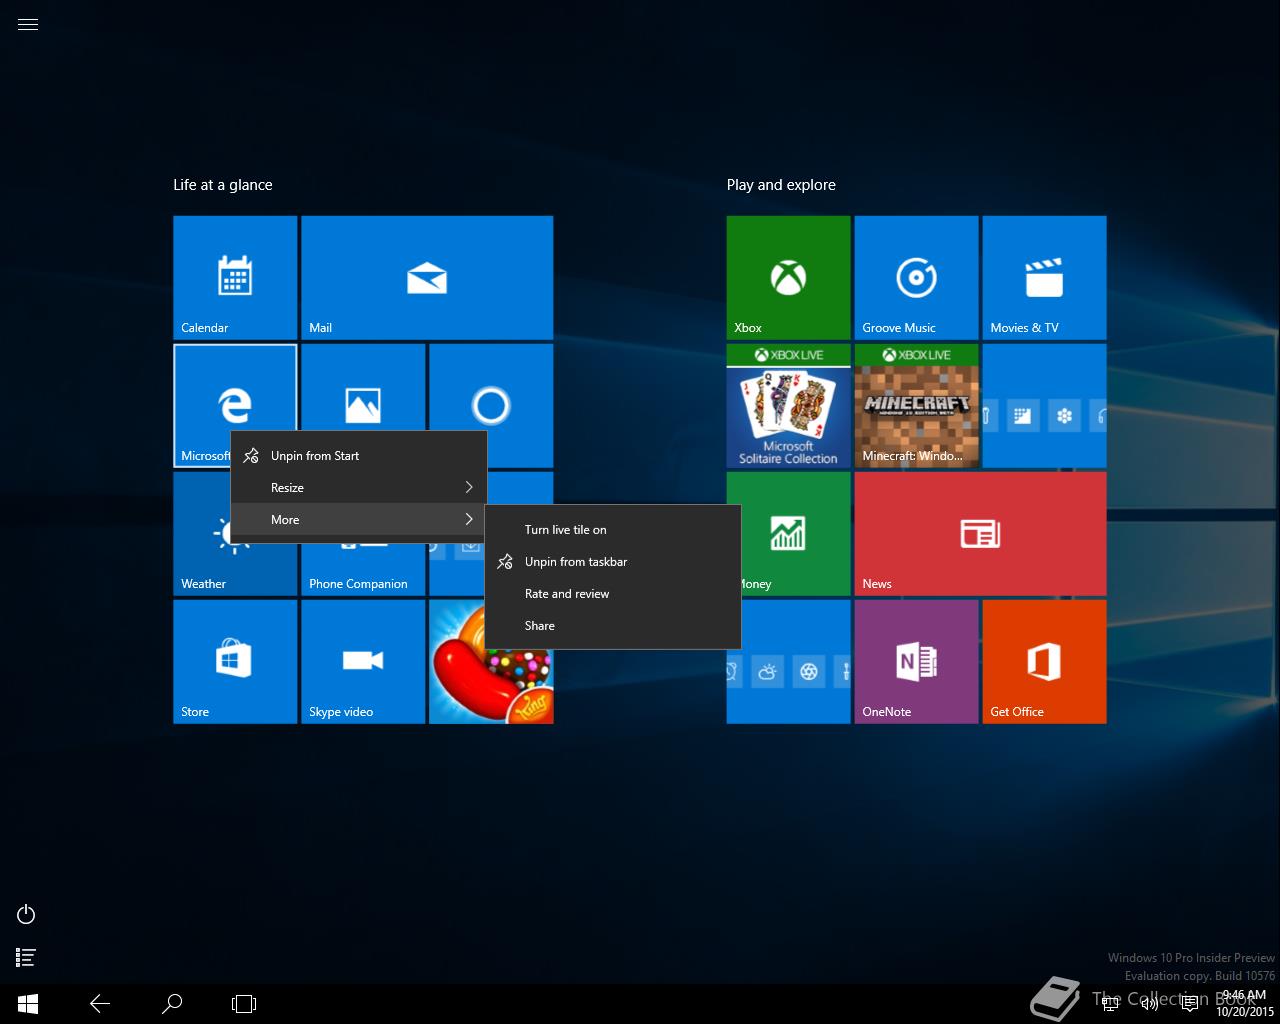Screen dimensions: 1280x1024
Task: Open the Groove Music tile
Action: (x=917, y=278)
